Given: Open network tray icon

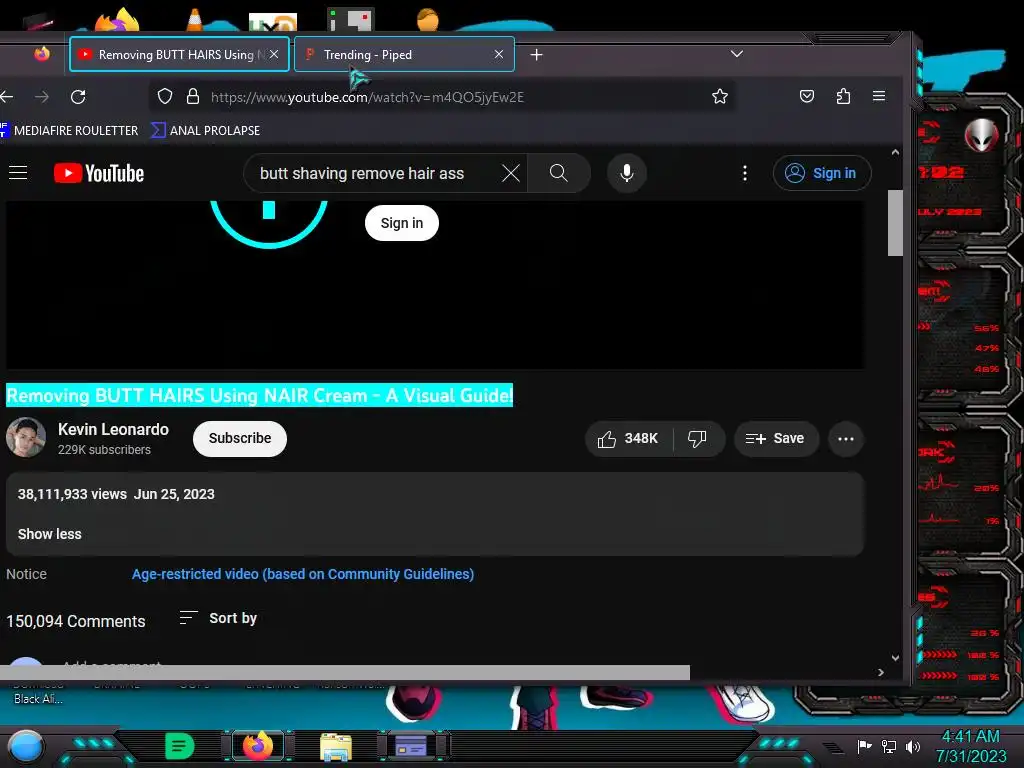Looking at the screenshot, I should pos(889,746).
